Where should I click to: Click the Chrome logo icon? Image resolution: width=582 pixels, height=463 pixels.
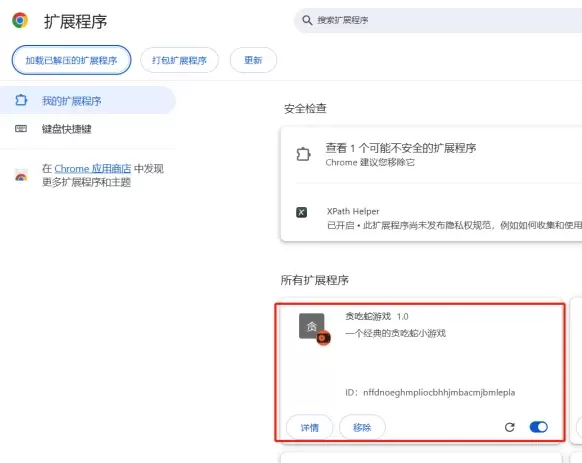click(x=20, y=20)
